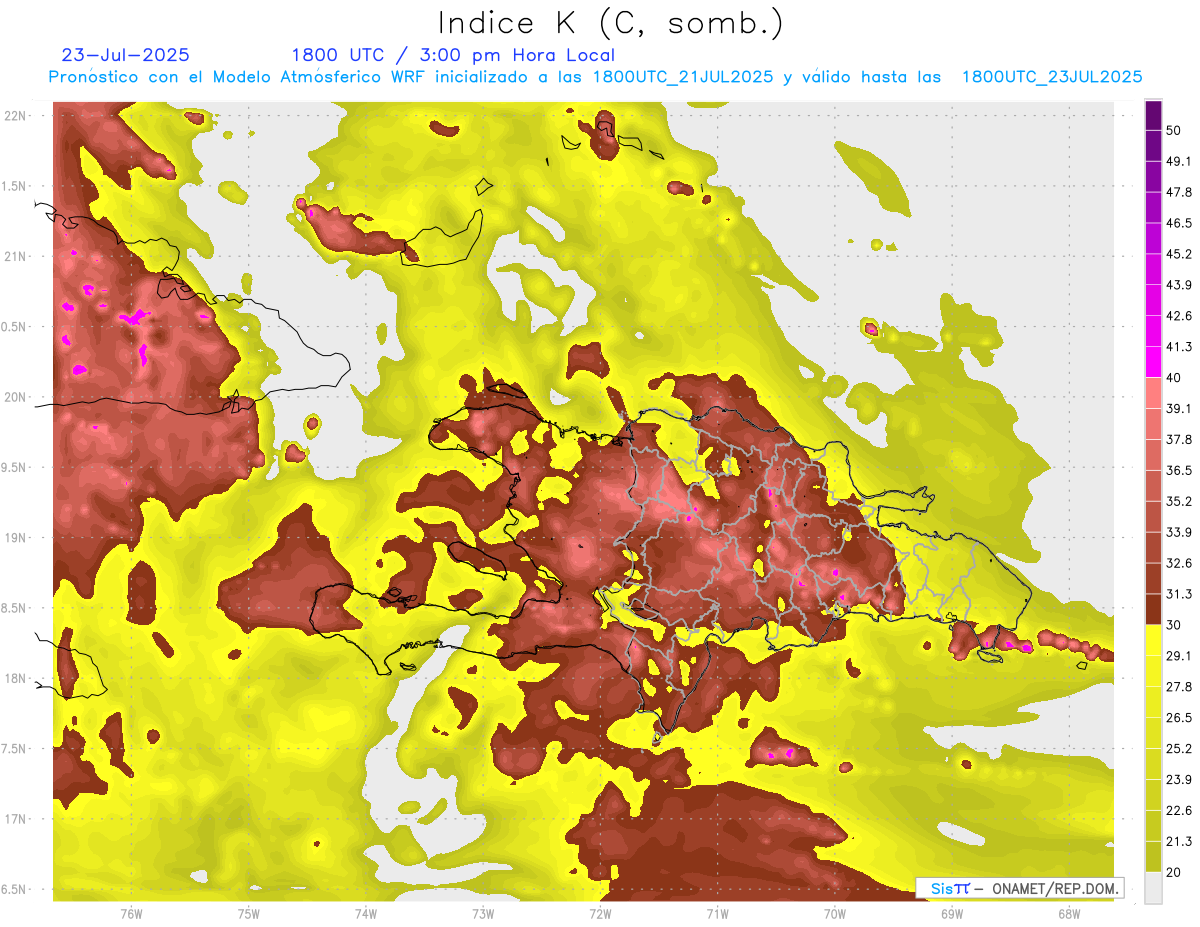This screenshot has width=1200, height=927.
Task: Click the "71W" longitude label
Action: tap(717, 914)
